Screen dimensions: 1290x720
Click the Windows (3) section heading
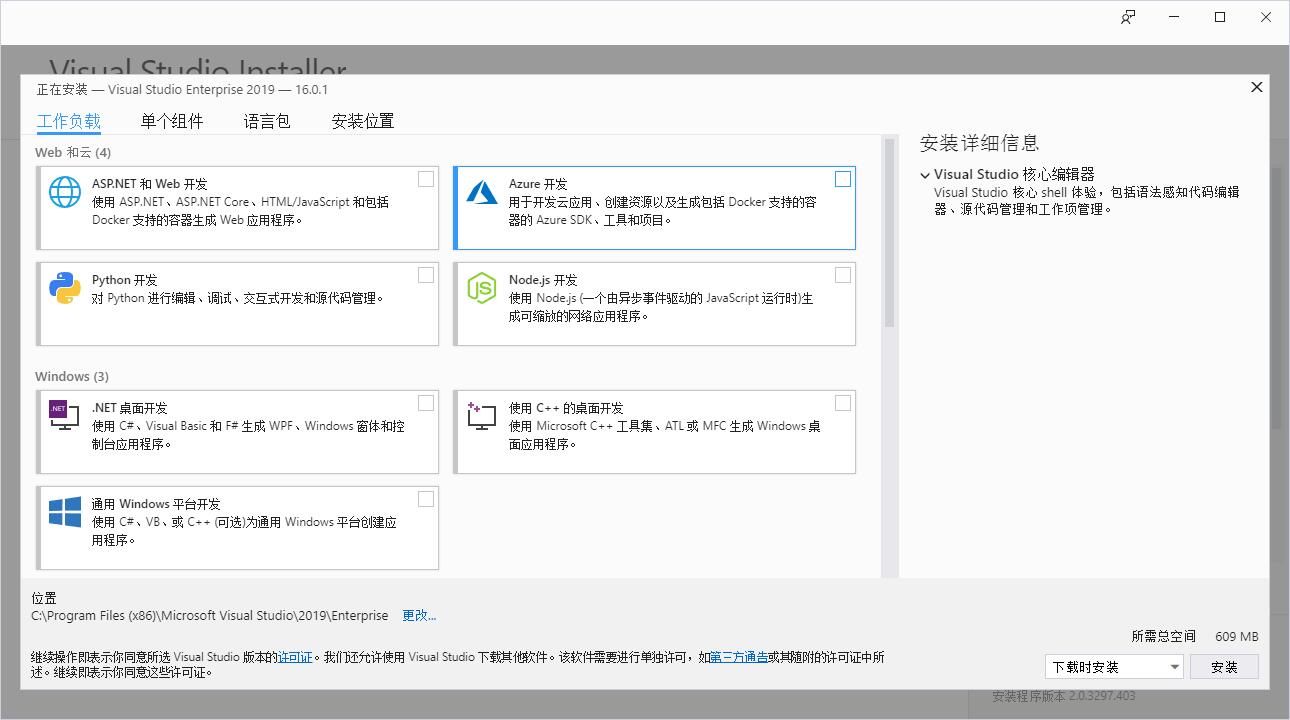pos(72,376)
